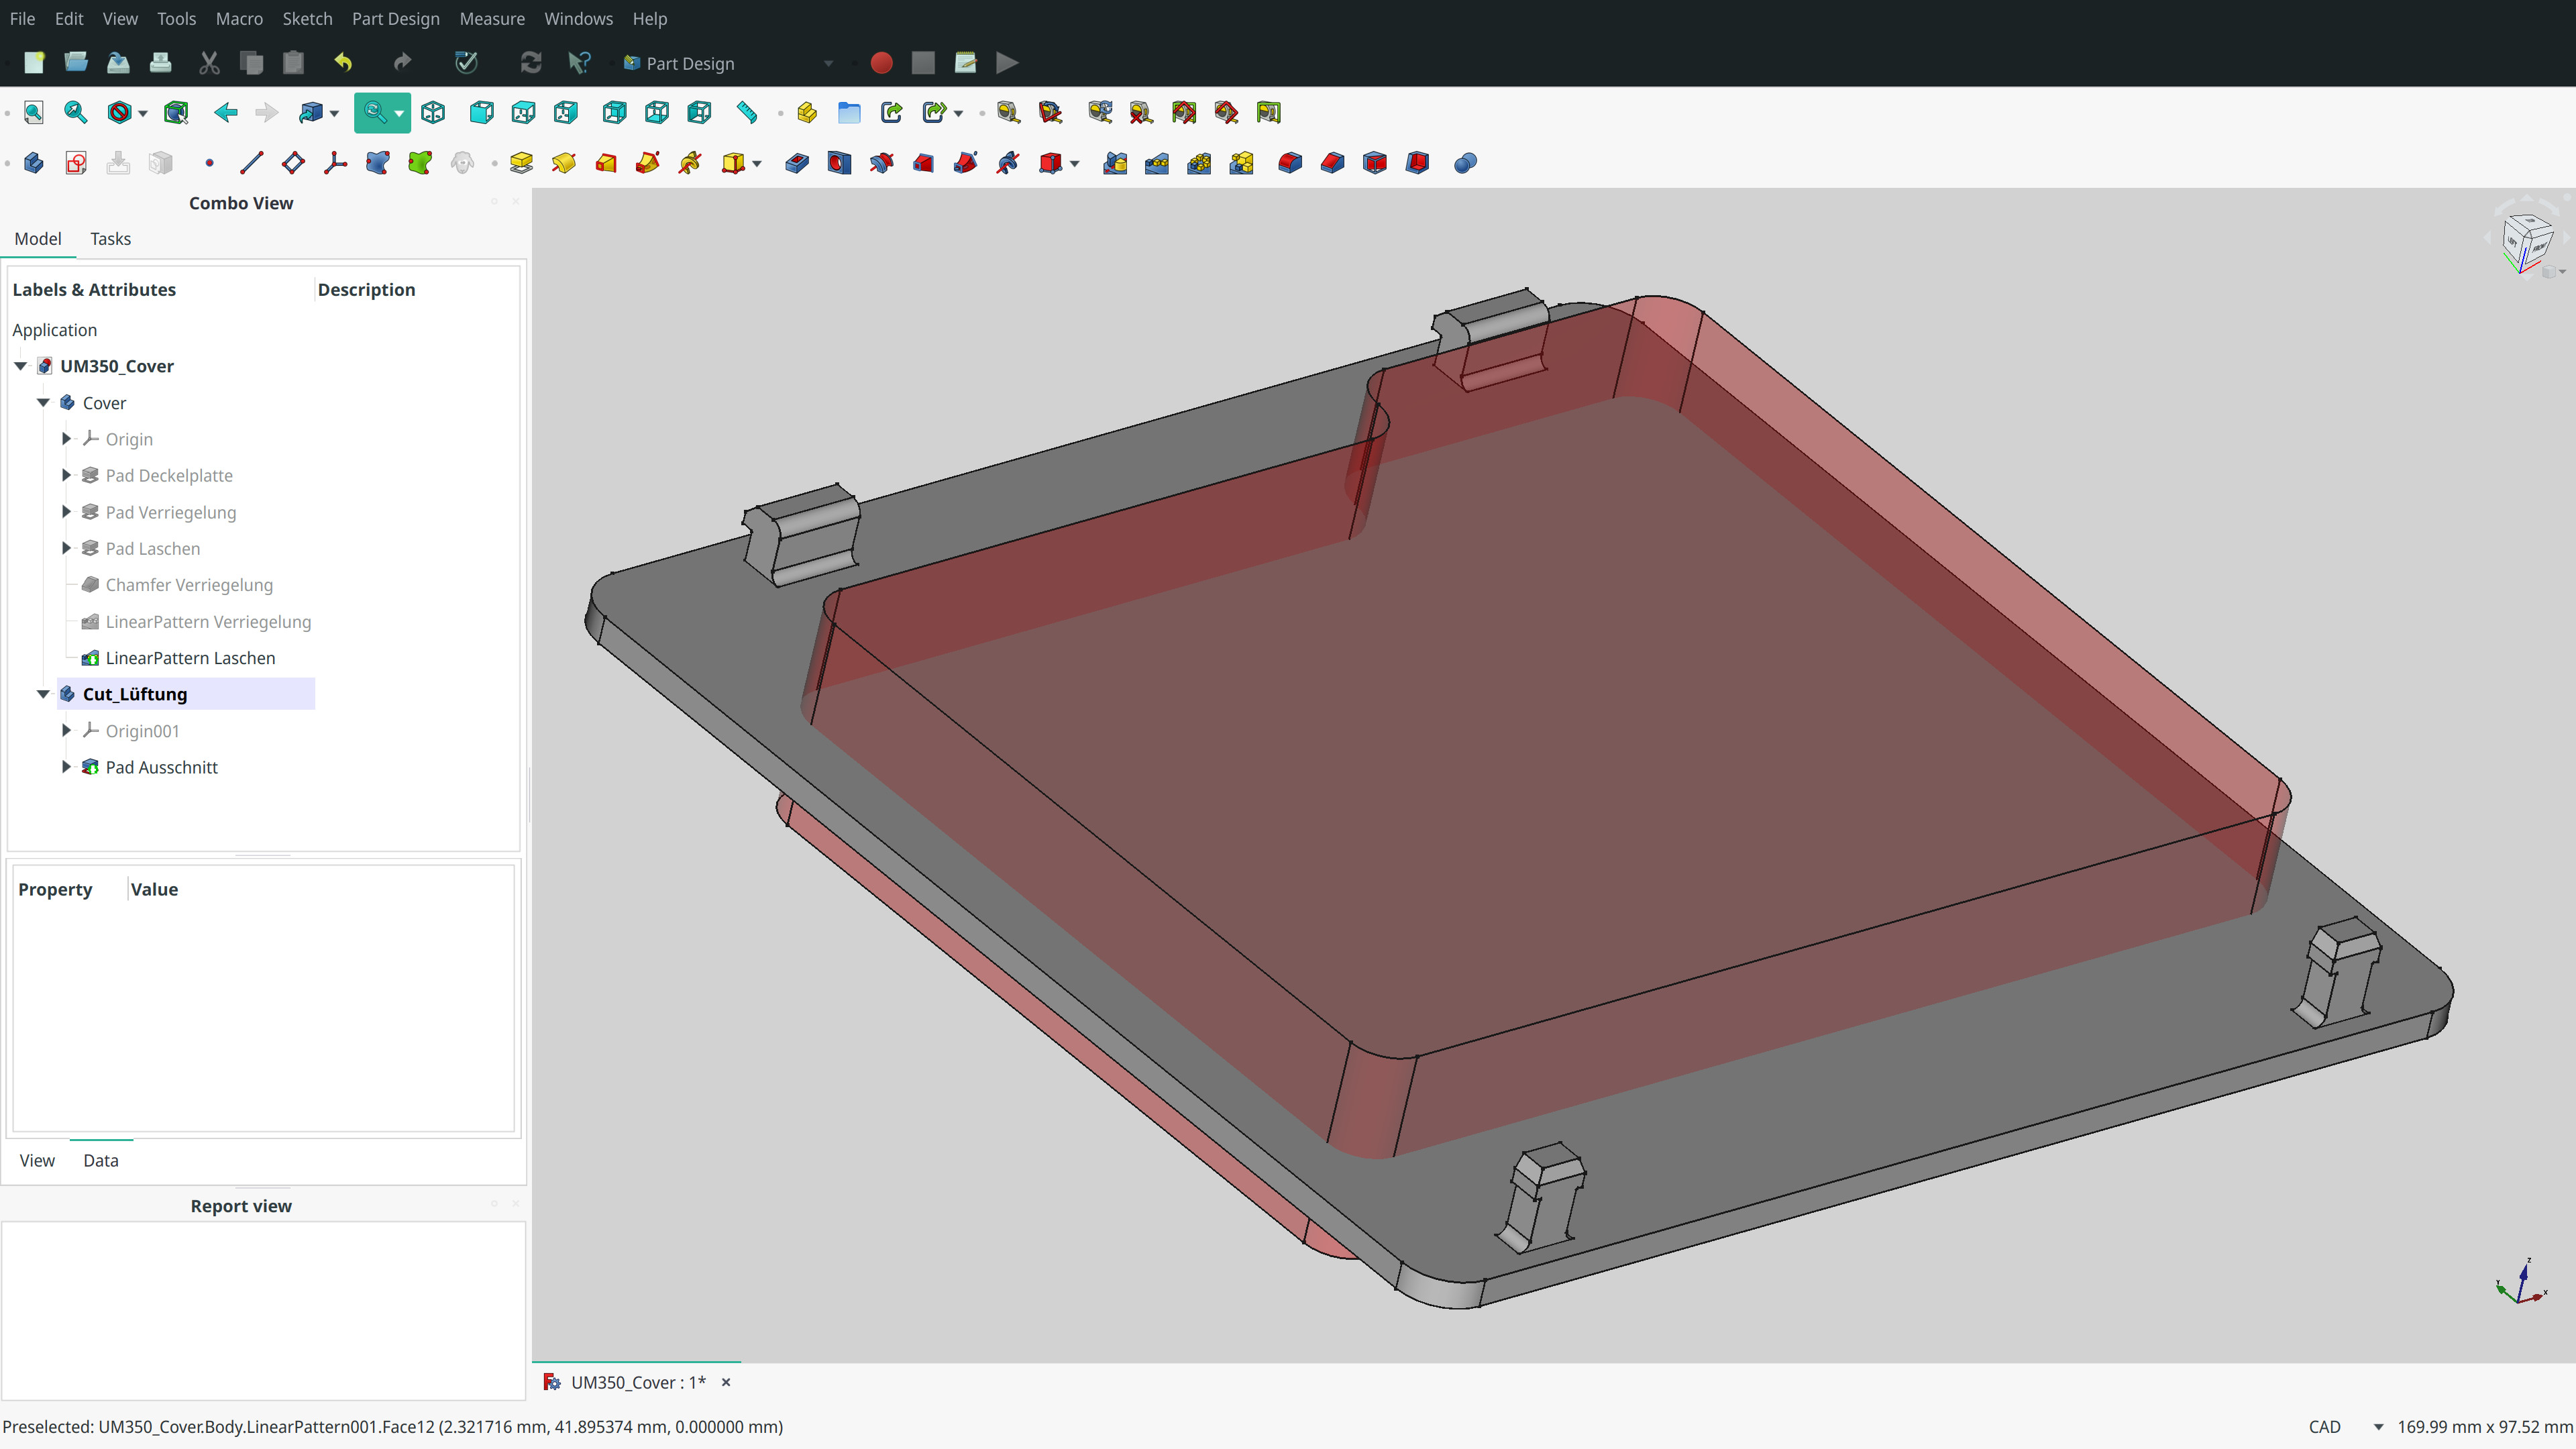Expand the Origin001 node
2576x1449 pixels.
[66, 731]
